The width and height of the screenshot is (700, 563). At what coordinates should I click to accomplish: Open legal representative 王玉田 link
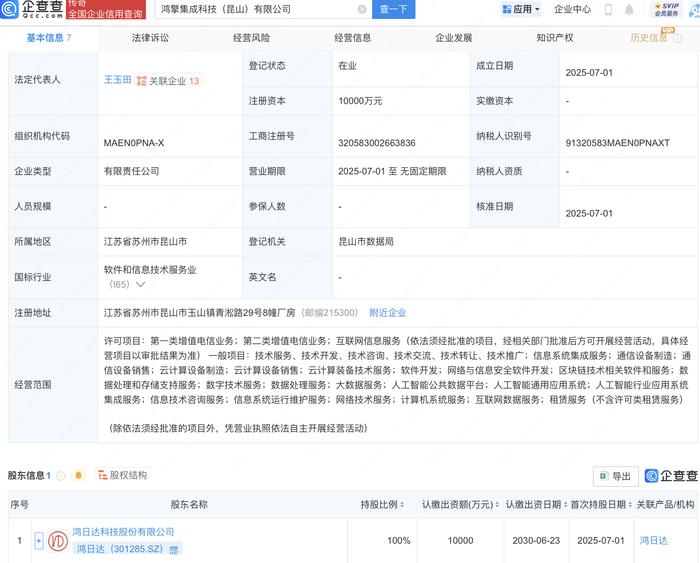coord(117,80)
